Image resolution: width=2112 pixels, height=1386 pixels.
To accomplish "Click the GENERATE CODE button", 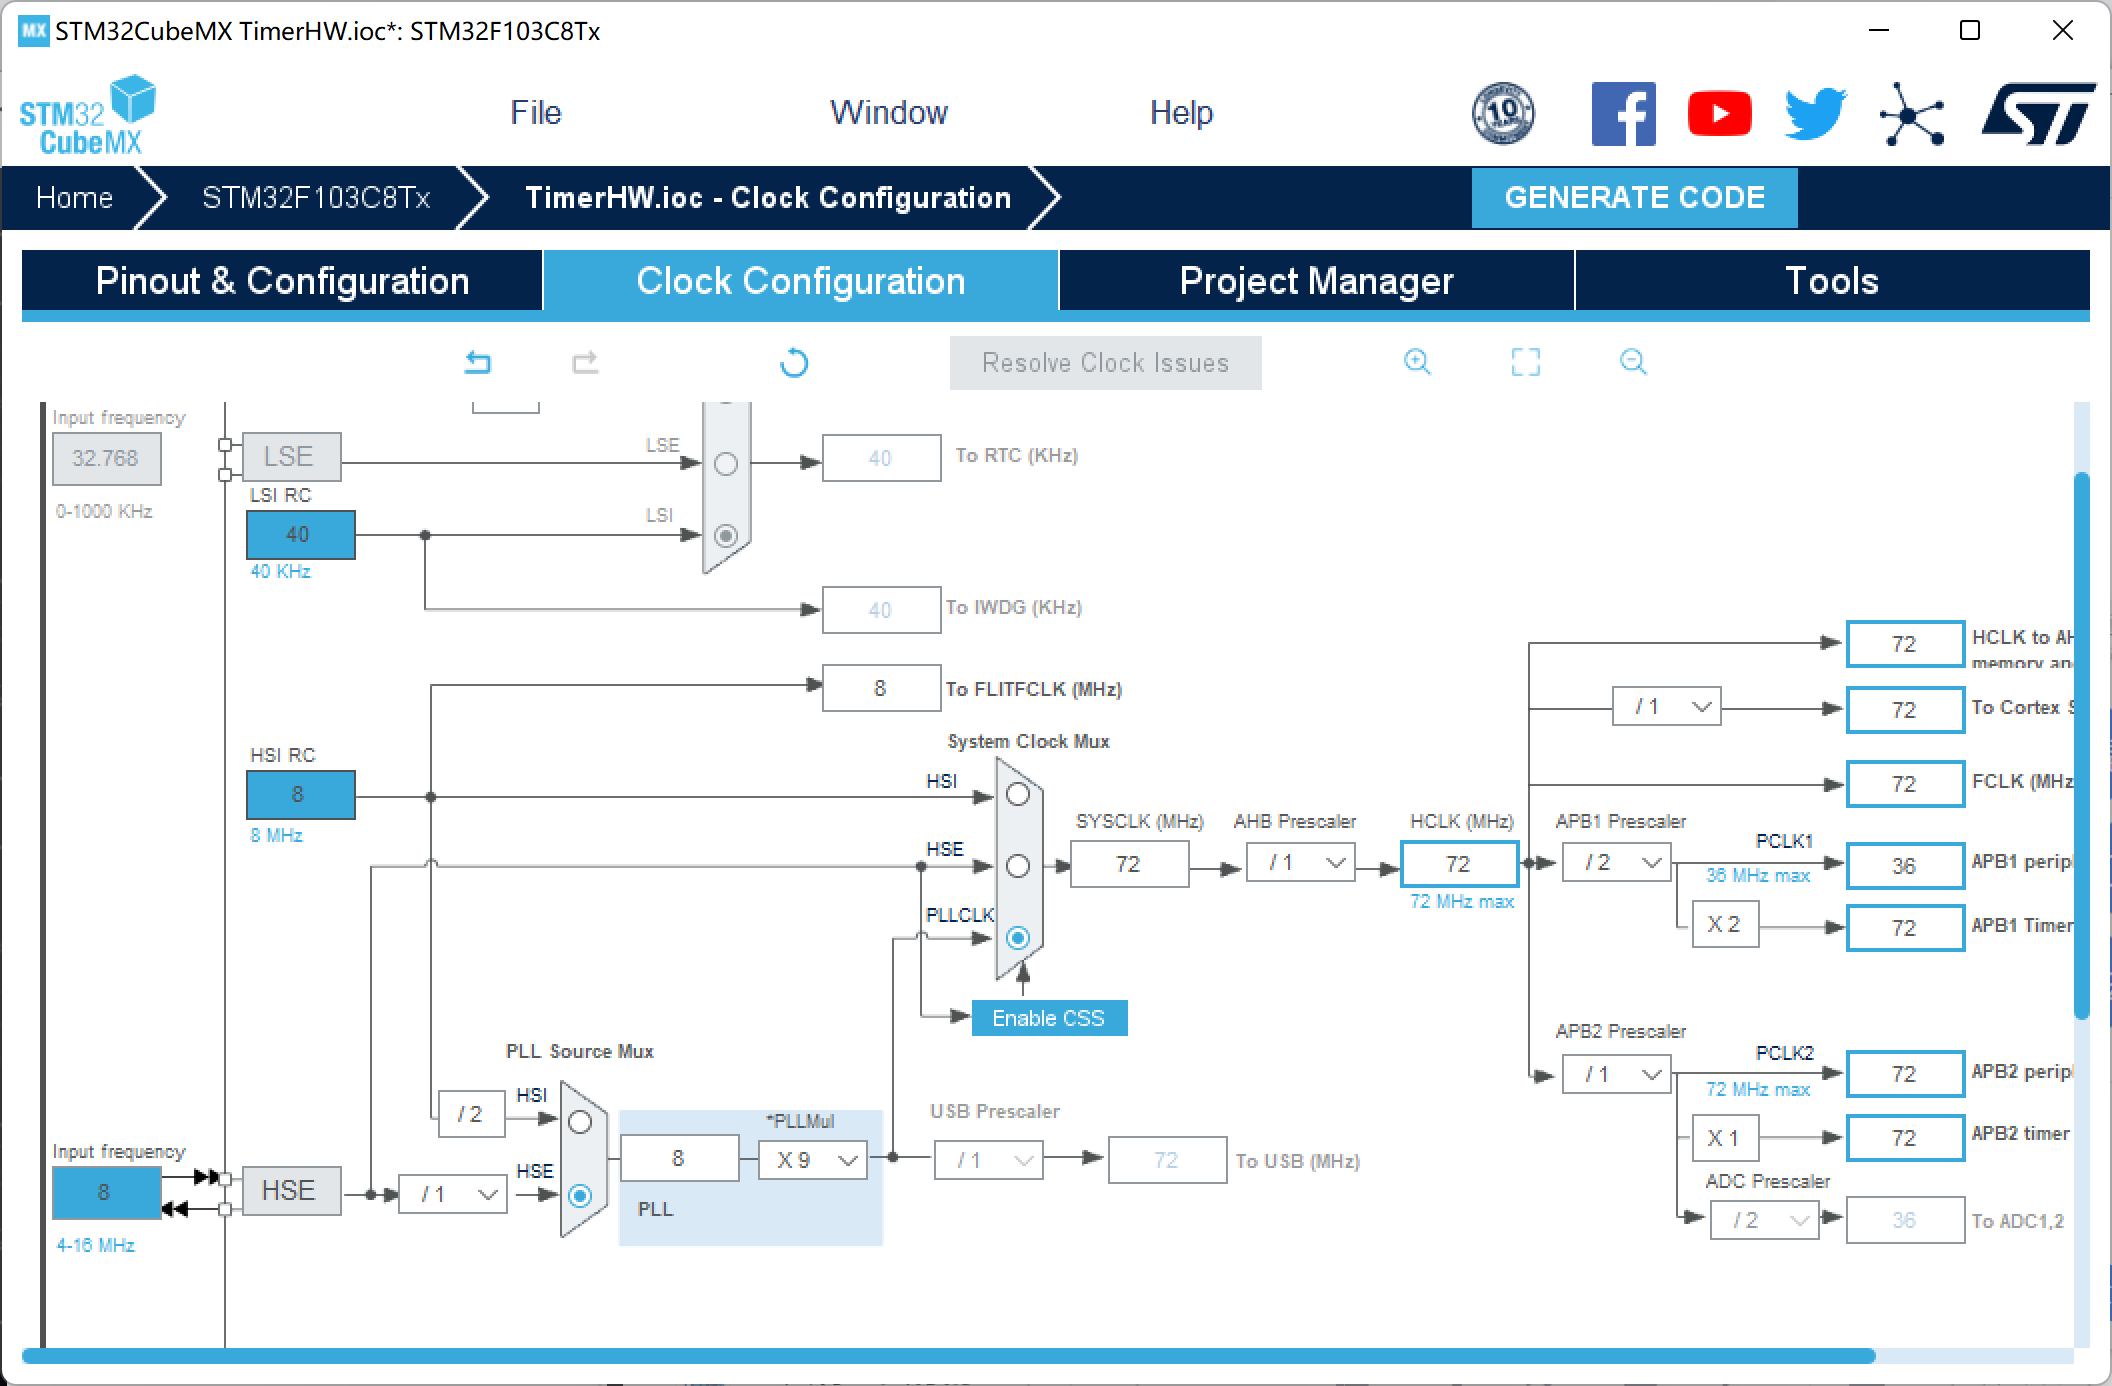I will 1634,197.
